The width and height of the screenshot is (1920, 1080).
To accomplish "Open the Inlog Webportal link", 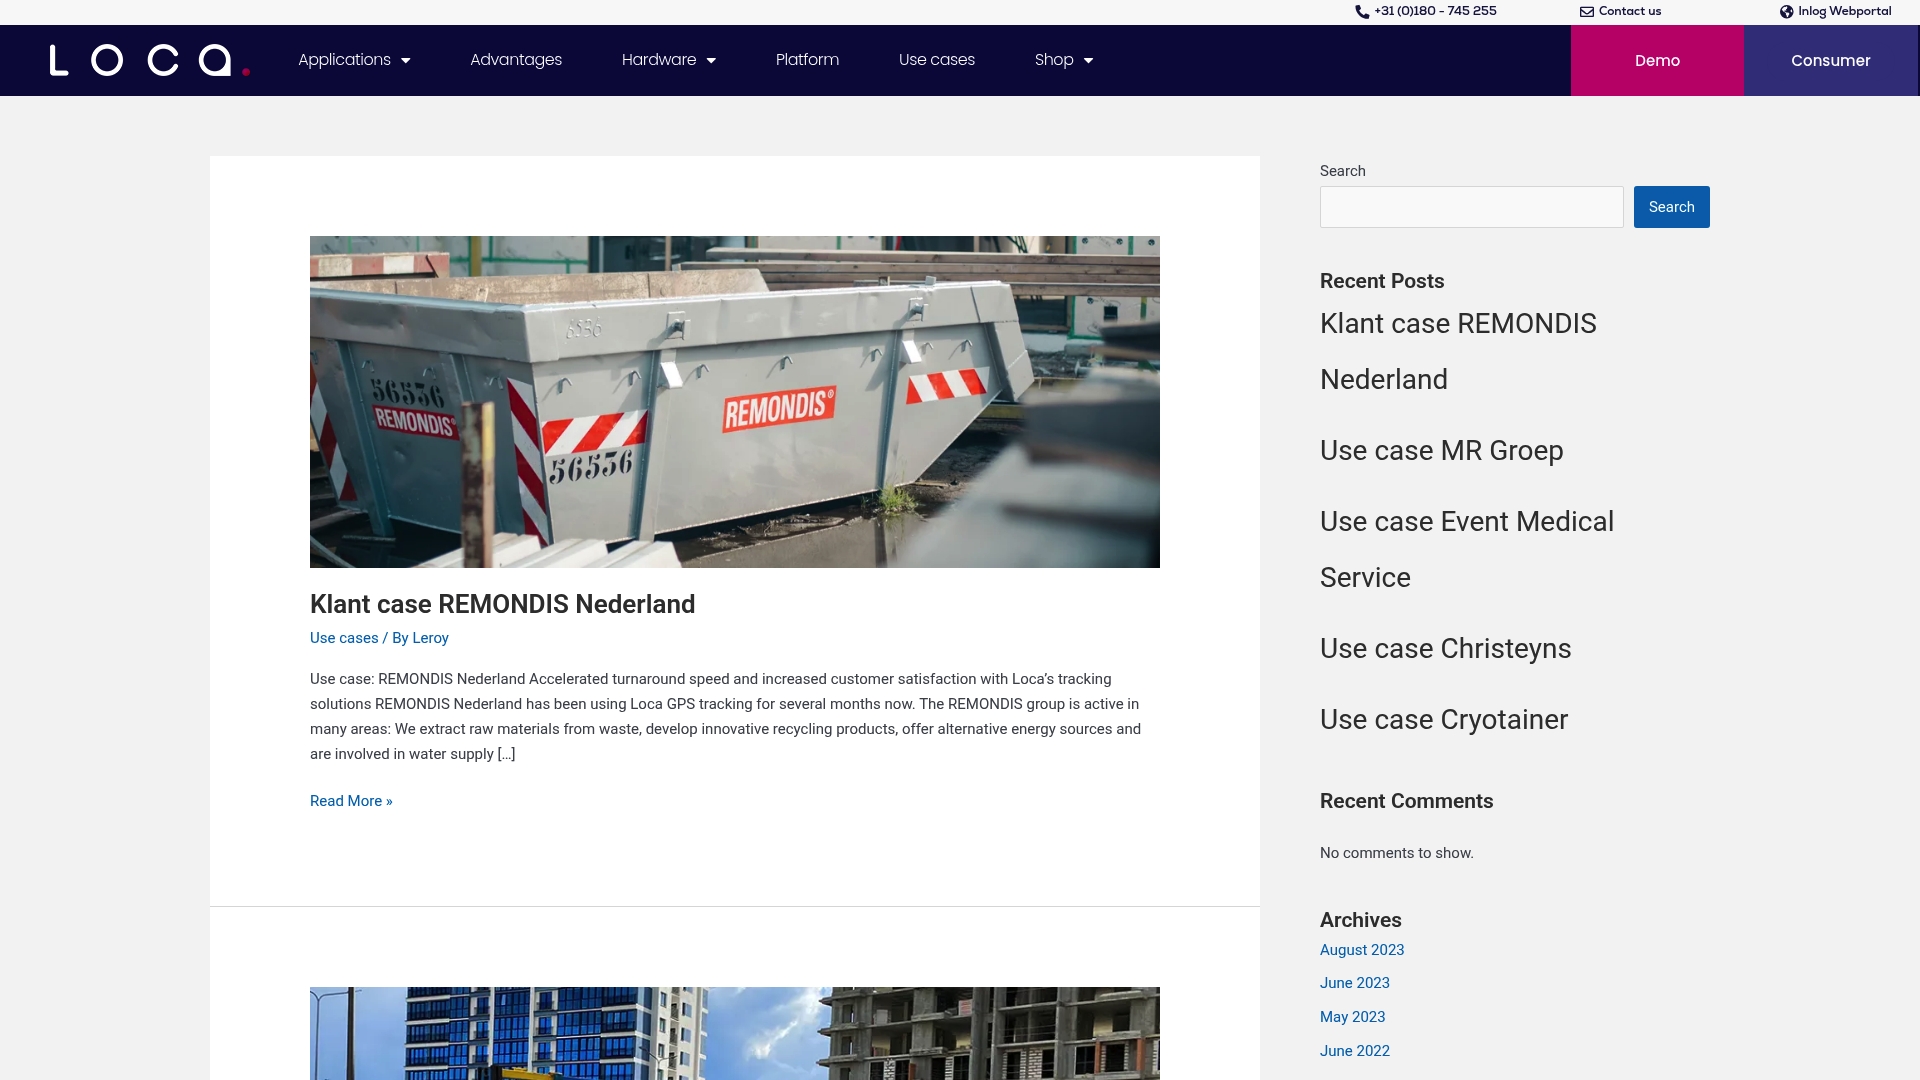I will pos(1844,12).
